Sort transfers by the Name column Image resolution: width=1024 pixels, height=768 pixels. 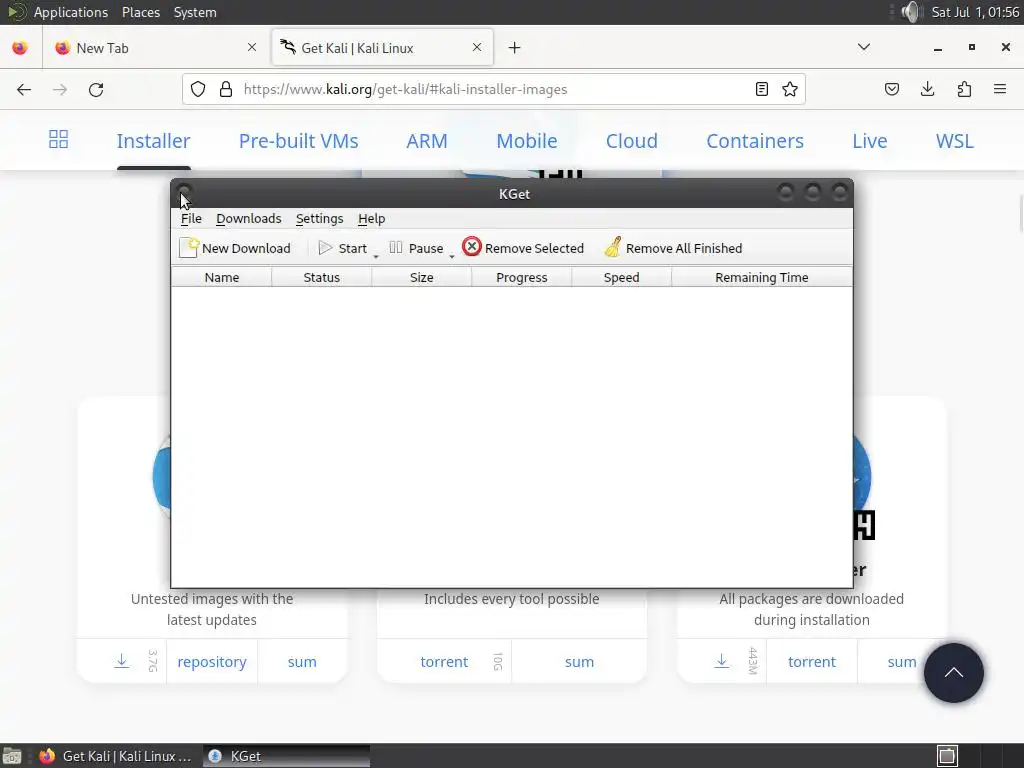[221, 278]
